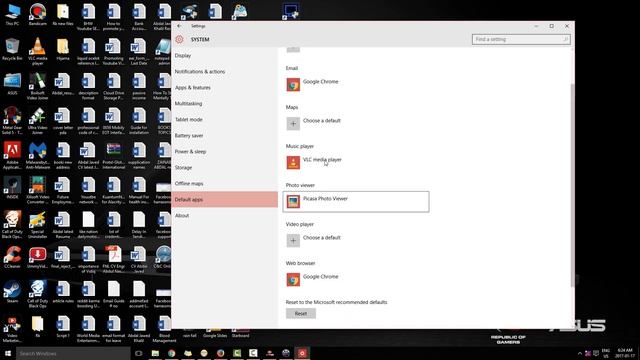
Task: Click the taskbar clock showing the date
Action: coord(625,353)
